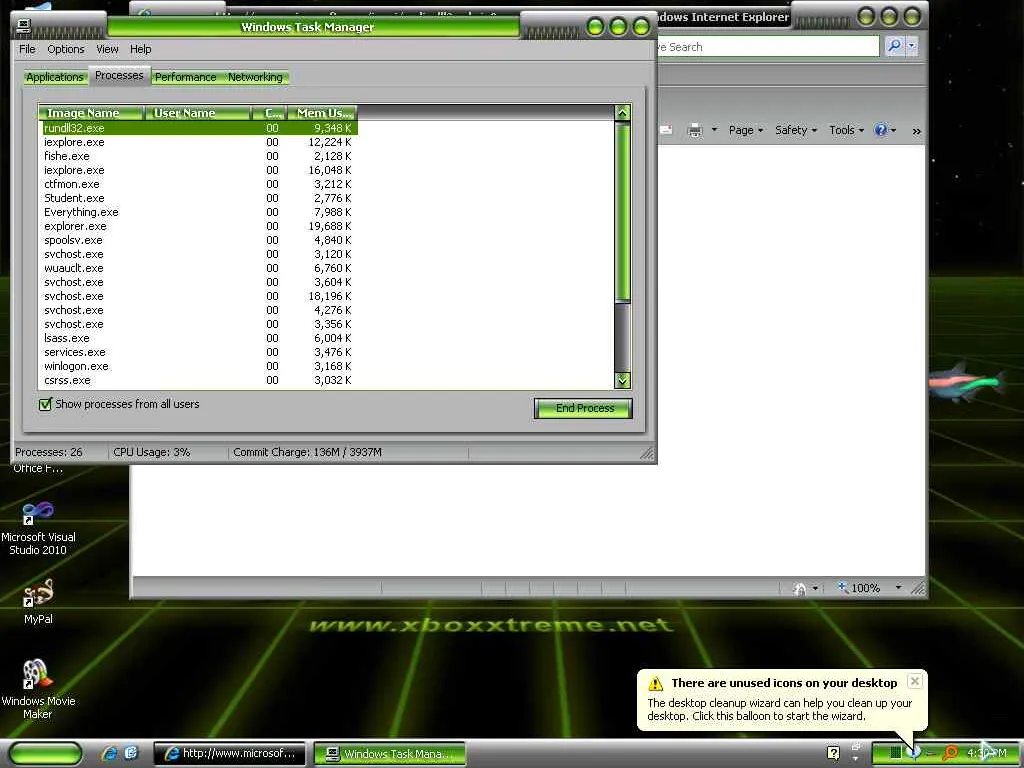This screenshot has height=768, width=1024.
Task: Open the search provider dropdown arrow in IE
Action: (912, 46)
